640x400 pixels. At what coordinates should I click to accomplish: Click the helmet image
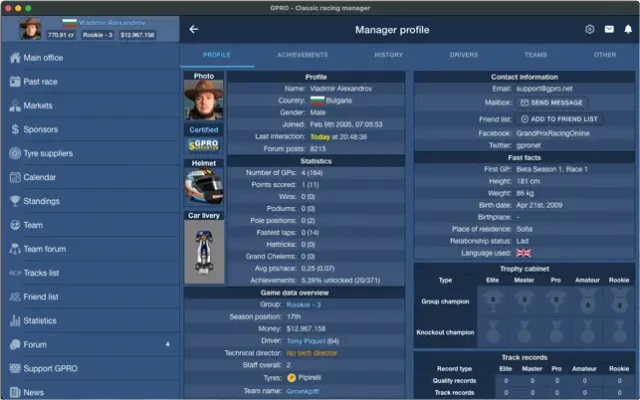tap(204, 187)
